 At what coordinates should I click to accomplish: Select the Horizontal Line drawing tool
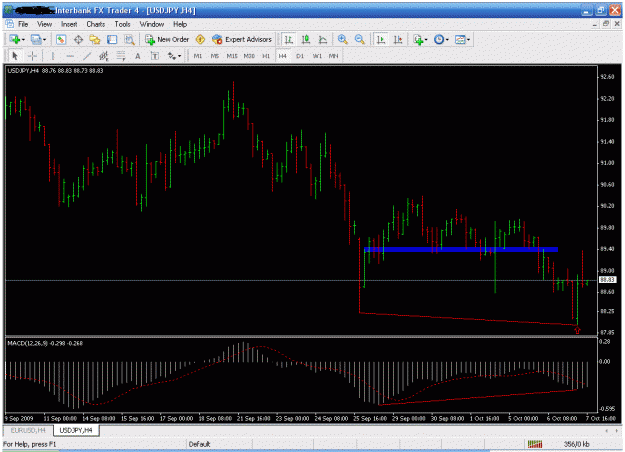click(70, 56)
